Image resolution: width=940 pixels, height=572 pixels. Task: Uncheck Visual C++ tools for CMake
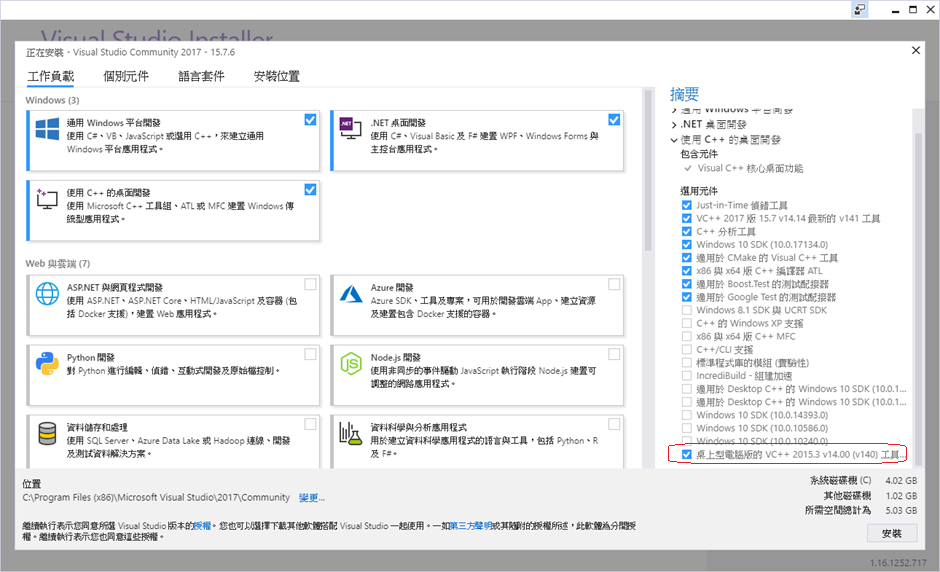click(x=686, y=257)
